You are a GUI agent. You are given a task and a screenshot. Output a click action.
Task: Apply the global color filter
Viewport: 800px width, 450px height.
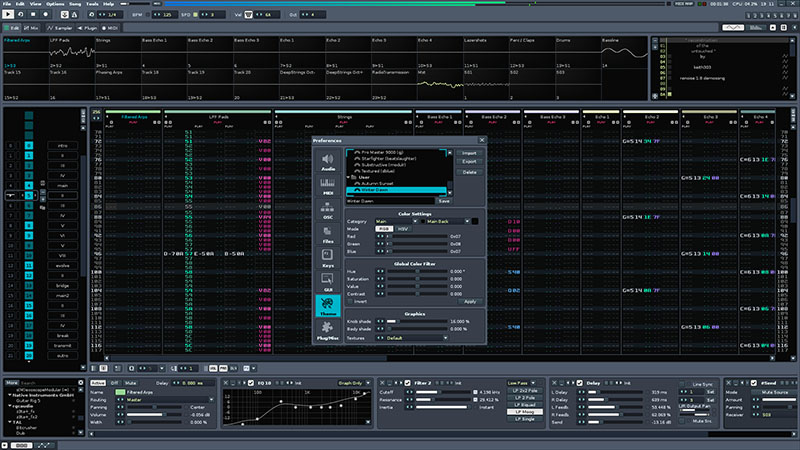[470, 302]
